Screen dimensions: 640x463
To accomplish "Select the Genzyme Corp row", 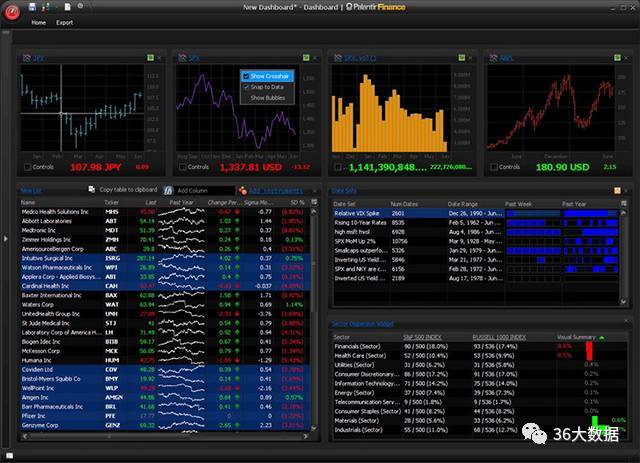I will [x=165, y=425].
